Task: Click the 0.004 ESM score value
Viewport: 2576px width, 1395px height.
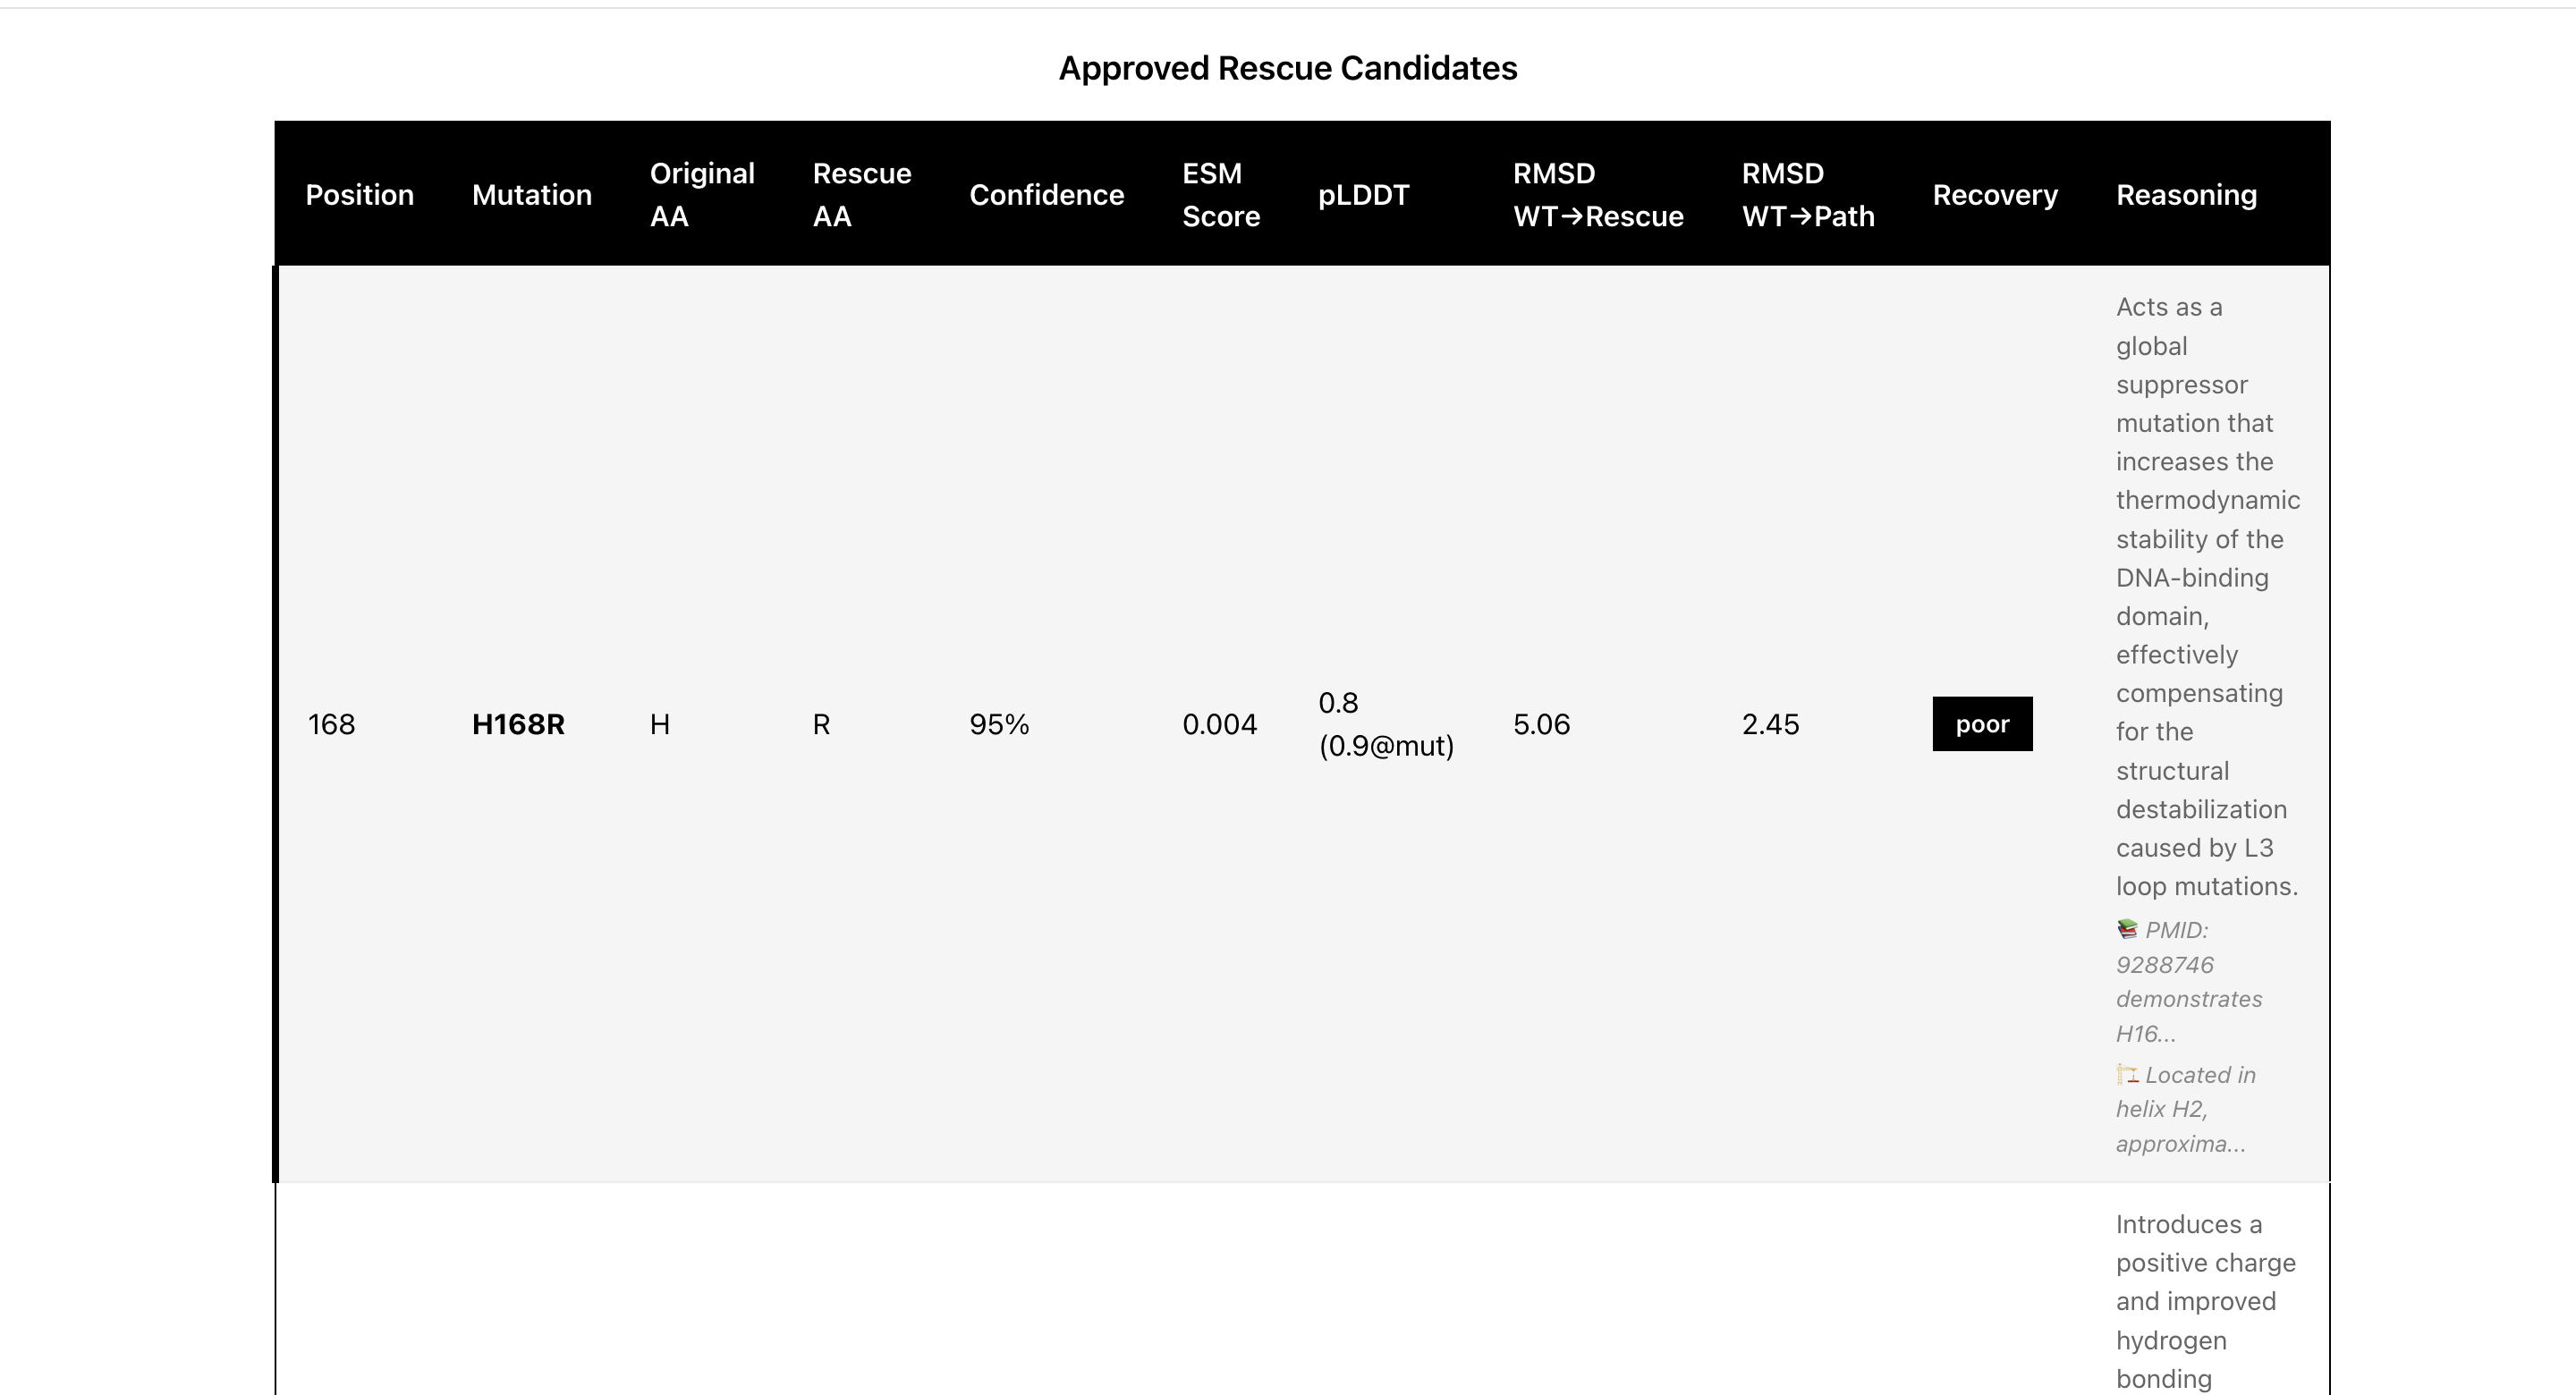Action: (1219, 724)
